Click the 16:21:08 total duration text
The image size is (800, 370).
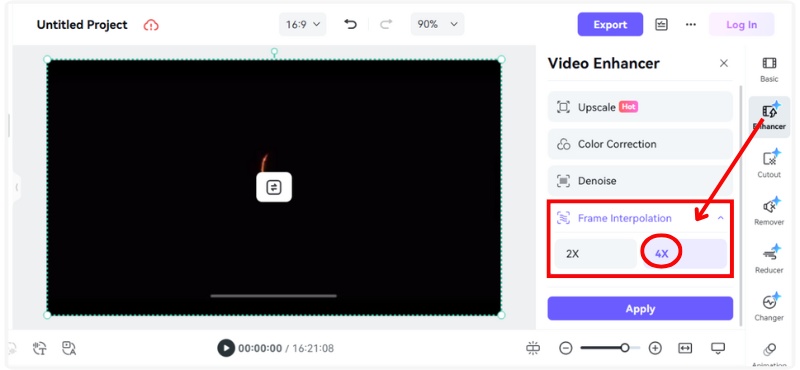pos(313,349)
